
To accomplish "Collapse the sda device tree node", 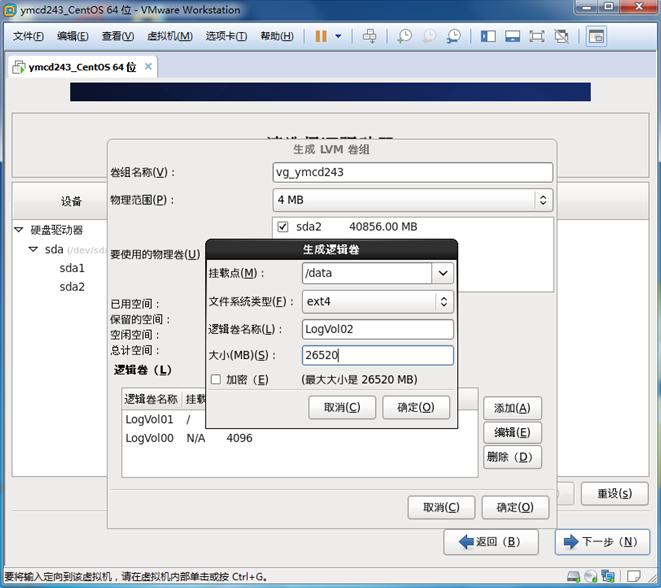I will click(x=33, y=249).
